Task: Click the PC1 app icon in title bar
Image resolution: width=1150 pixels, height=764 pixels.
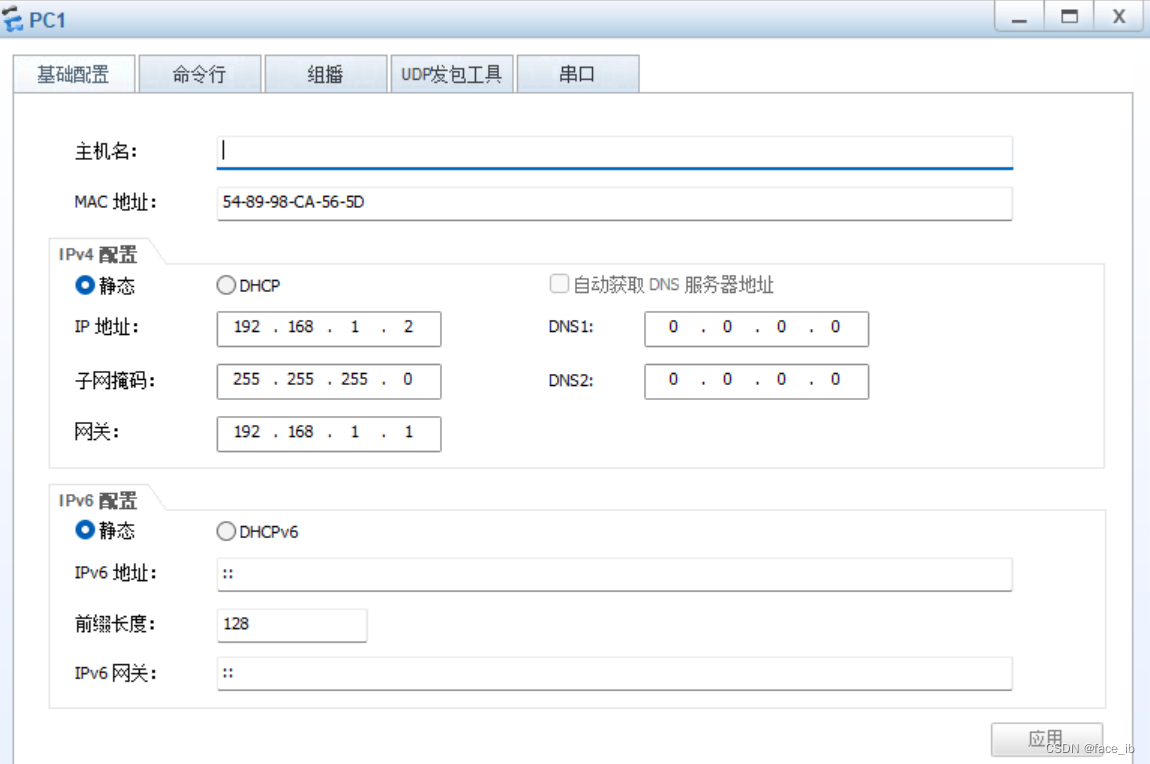Action: tap(12, 18)
